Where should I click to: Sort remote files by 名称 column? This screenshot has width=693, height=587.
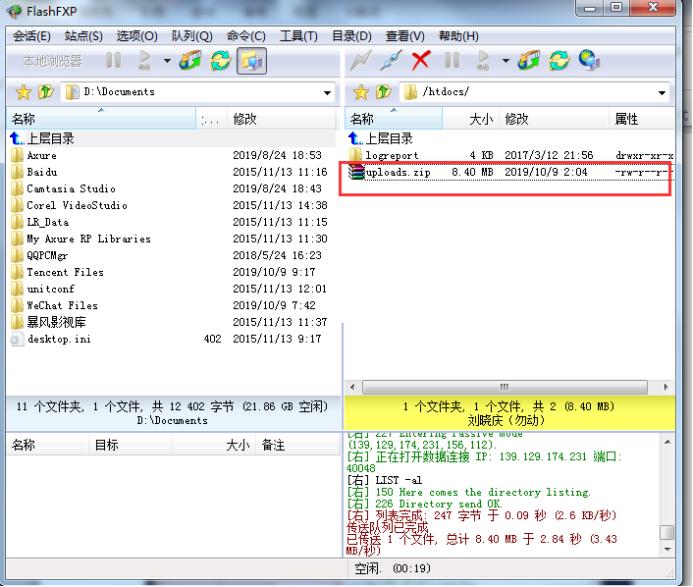point(393,118)
